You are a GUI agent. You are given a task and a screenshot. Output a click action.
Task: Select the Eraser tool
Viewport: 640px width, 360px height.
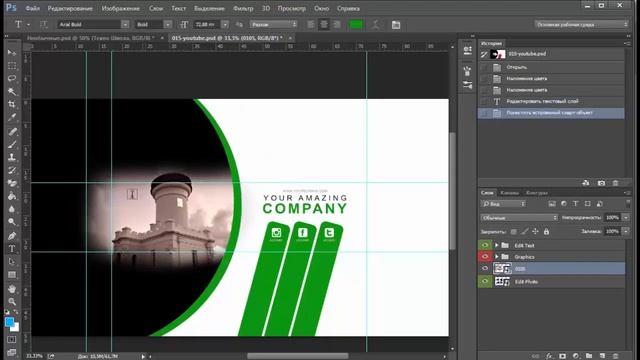coord(12,183)
